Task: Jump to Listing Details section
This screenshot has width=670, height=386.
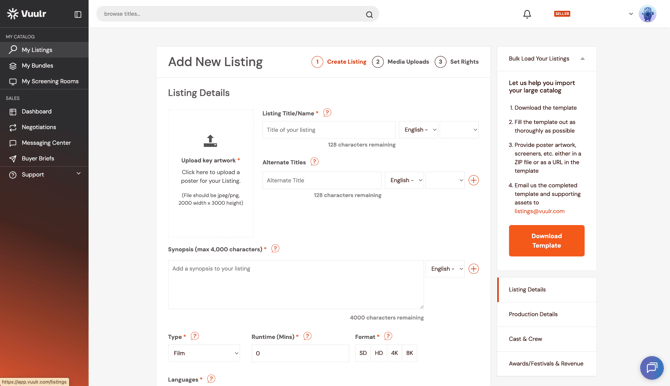Action: (x=547, y=289)
